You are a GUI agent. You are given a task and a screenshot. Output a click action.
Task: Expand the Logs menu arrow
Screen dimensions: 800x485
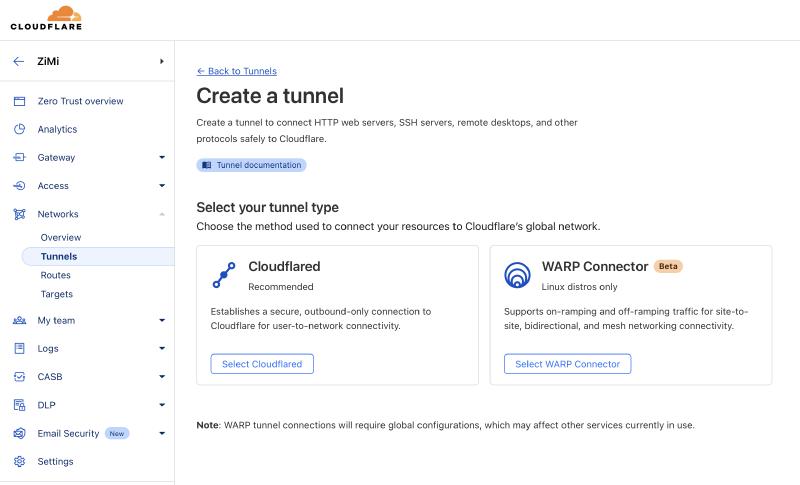(162, 348)
